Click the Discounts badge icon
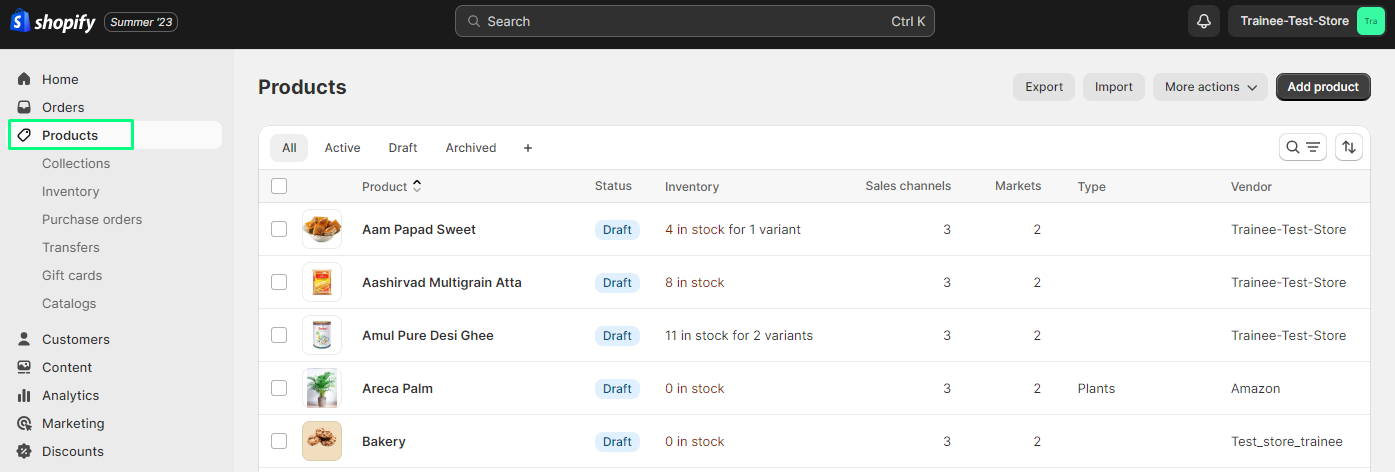 (24, 451)
